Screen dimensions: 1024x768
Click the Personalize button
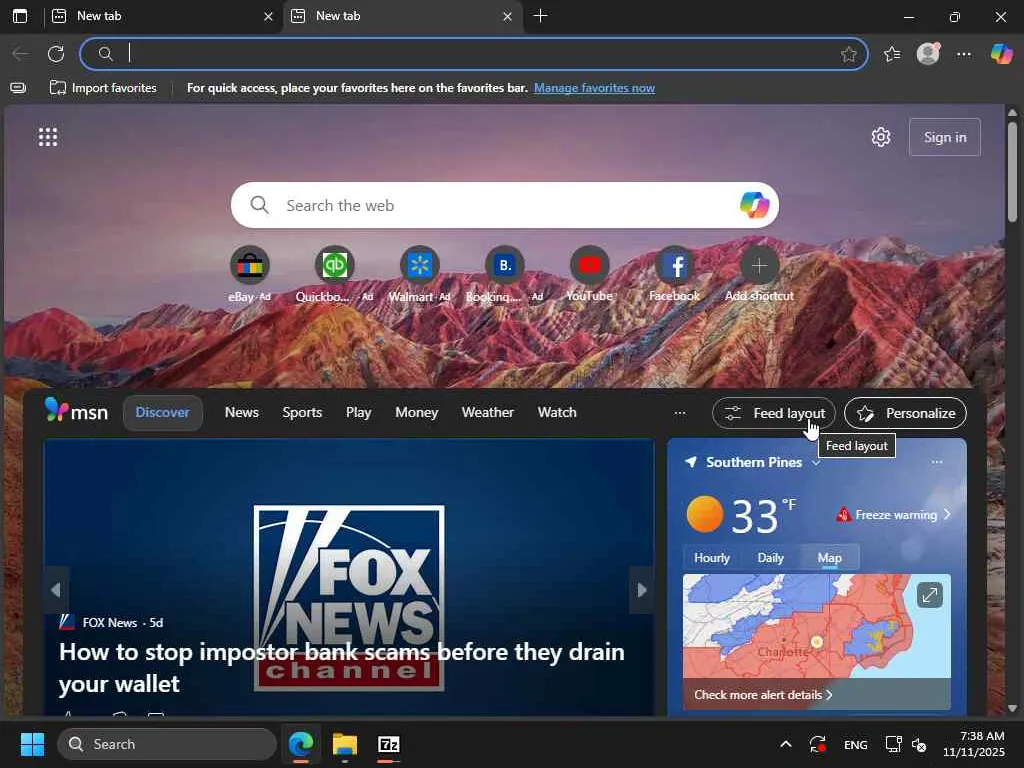coord(906,413)
